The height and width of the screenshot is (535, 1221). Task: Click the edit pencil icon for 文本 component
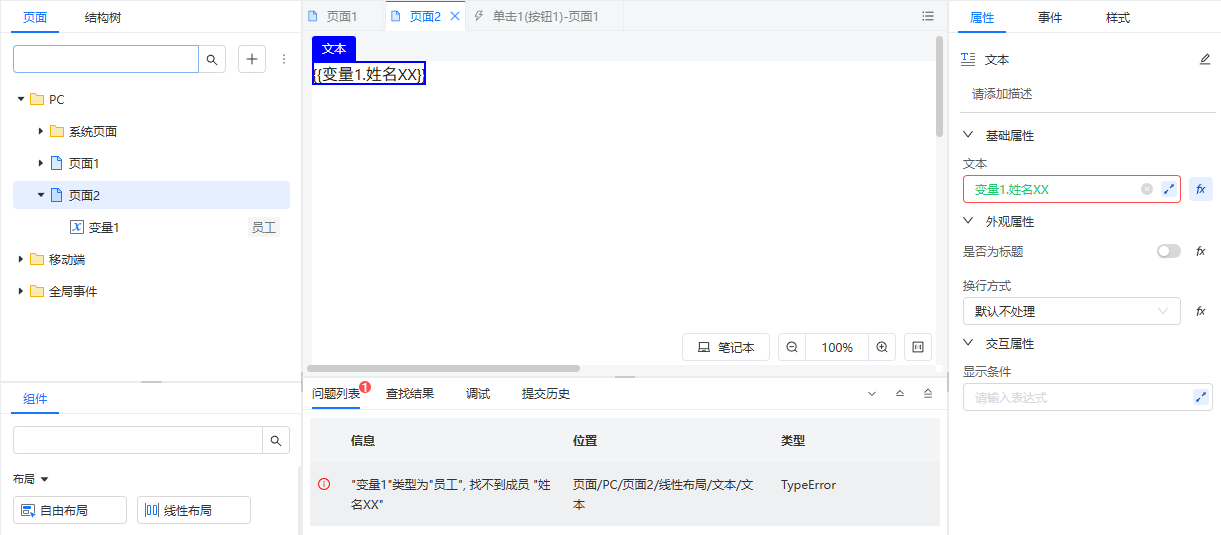tap(1205, 59)
